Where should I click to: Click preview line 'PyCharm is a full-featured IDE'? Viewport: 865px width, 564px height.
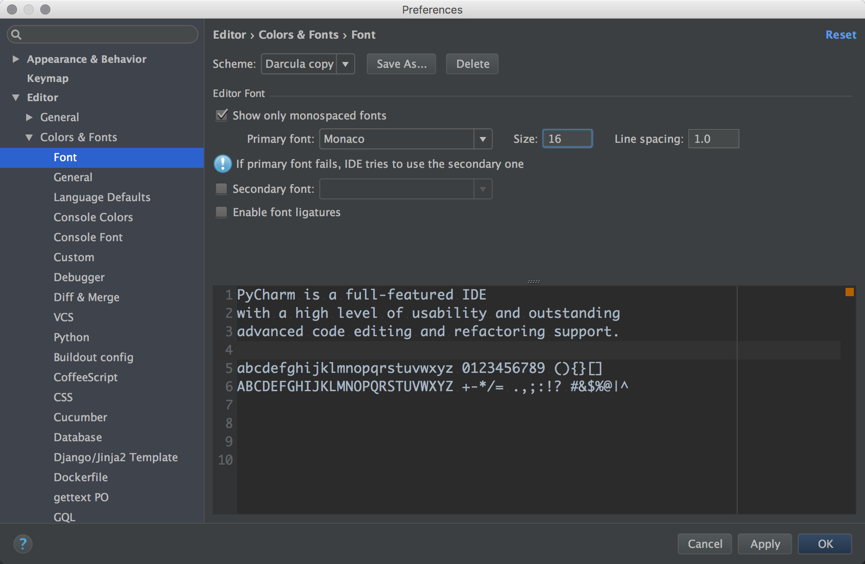361,295
